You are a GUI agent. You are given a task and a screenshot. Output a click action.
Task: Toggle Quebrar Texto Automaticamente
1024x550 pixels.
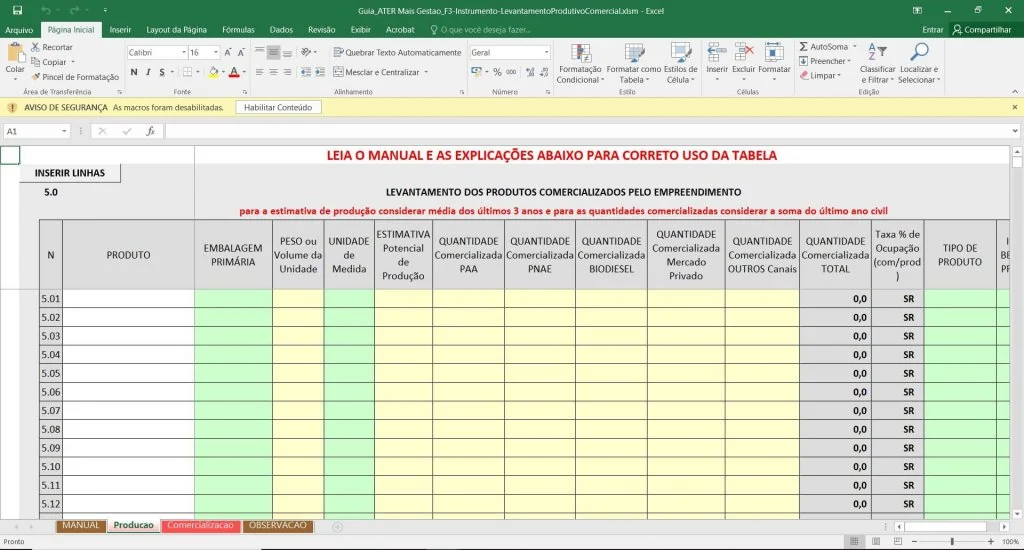[396, 52]
